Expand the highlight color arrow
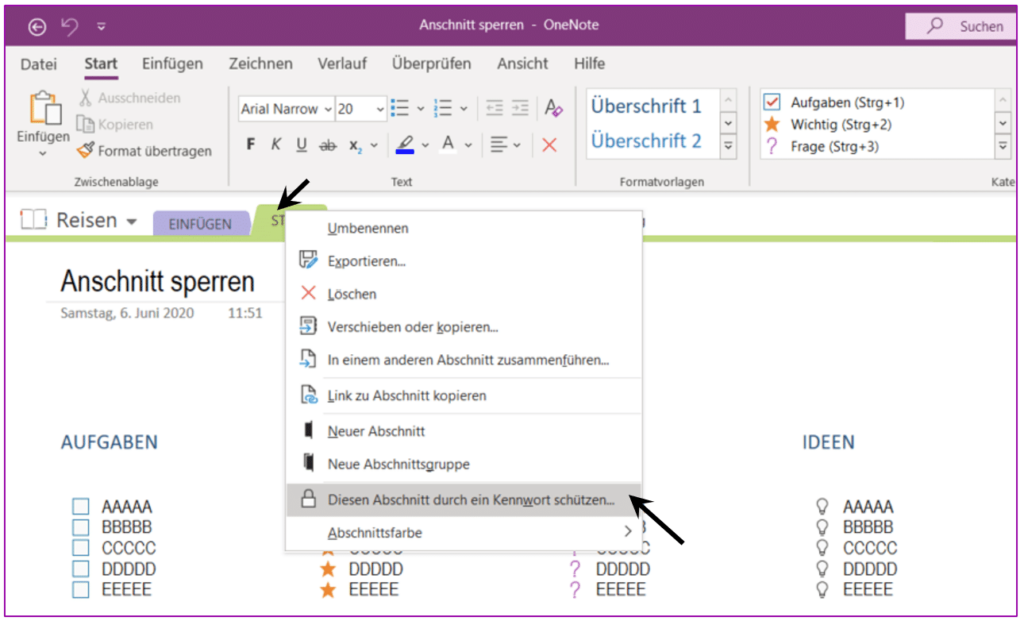Screen dimensions: 1024x621 point(425,145)
